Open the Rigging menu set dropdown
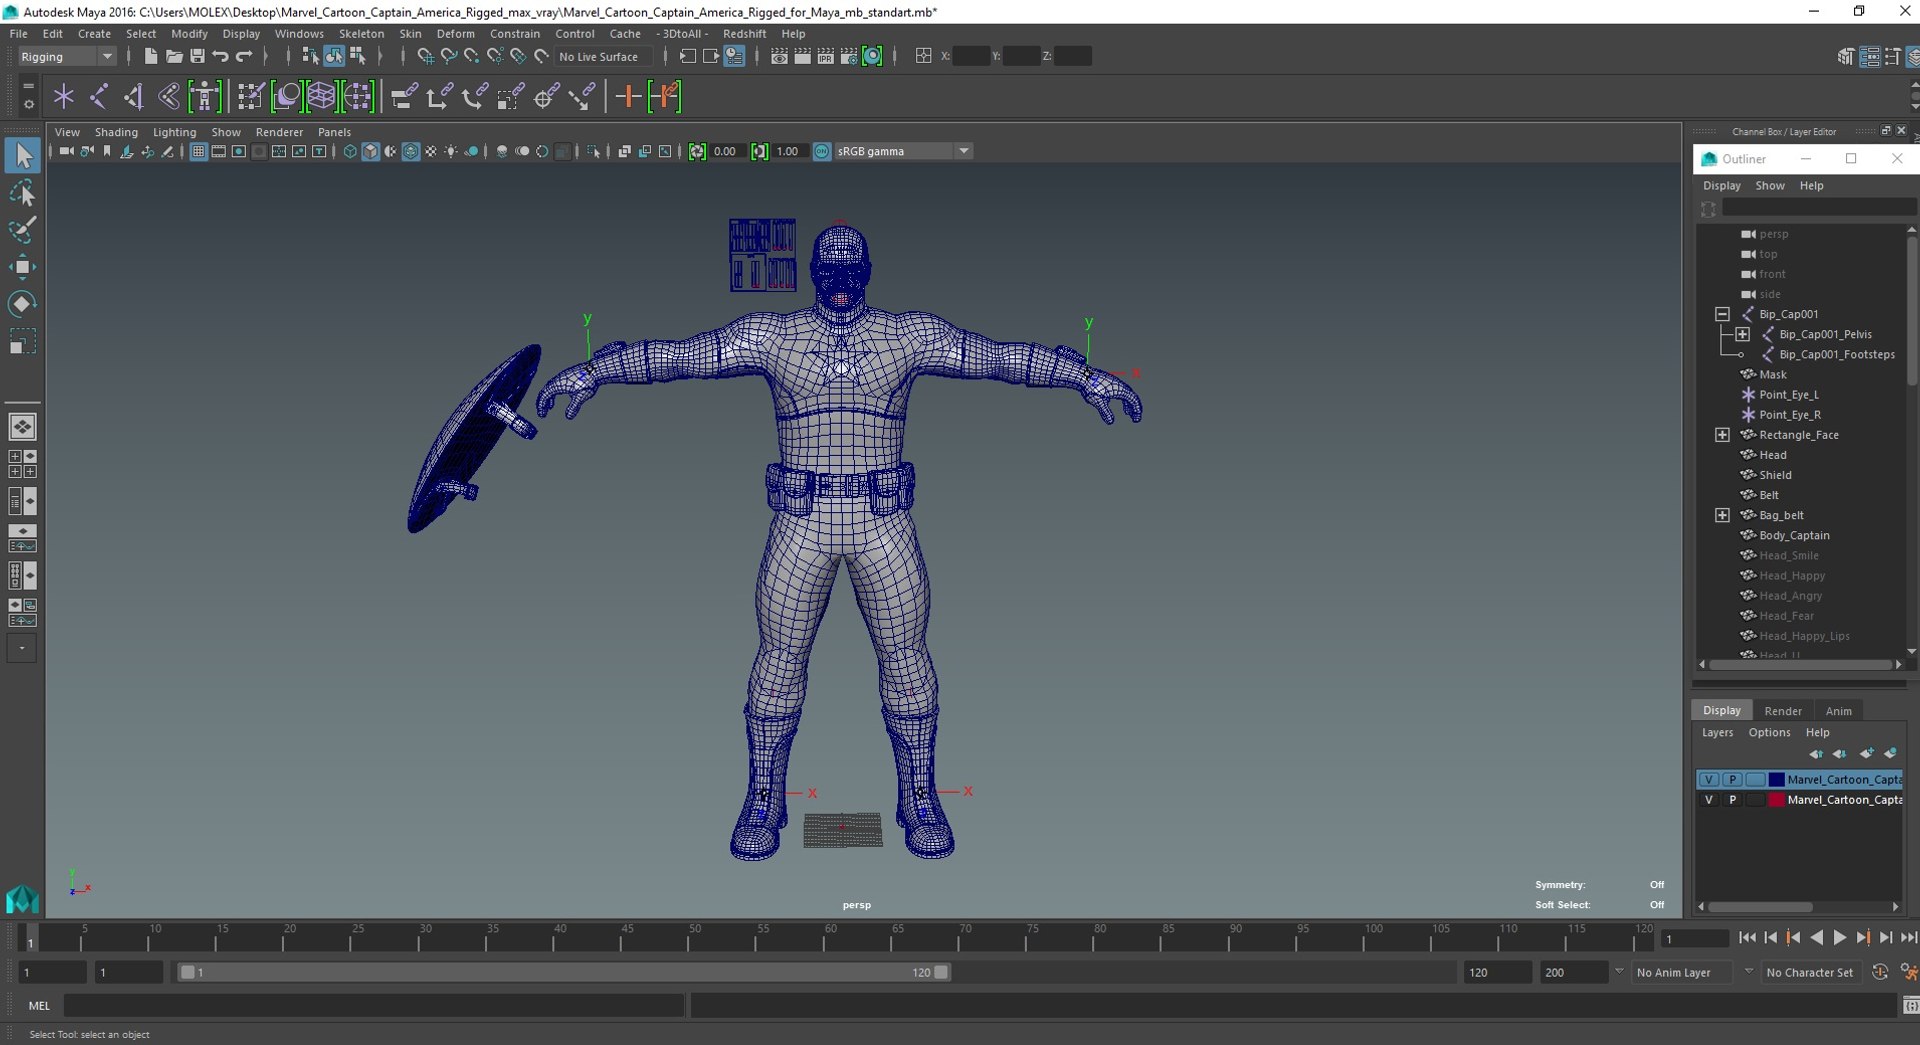This screenshot has height=1045, width=1920. point(66,57)
